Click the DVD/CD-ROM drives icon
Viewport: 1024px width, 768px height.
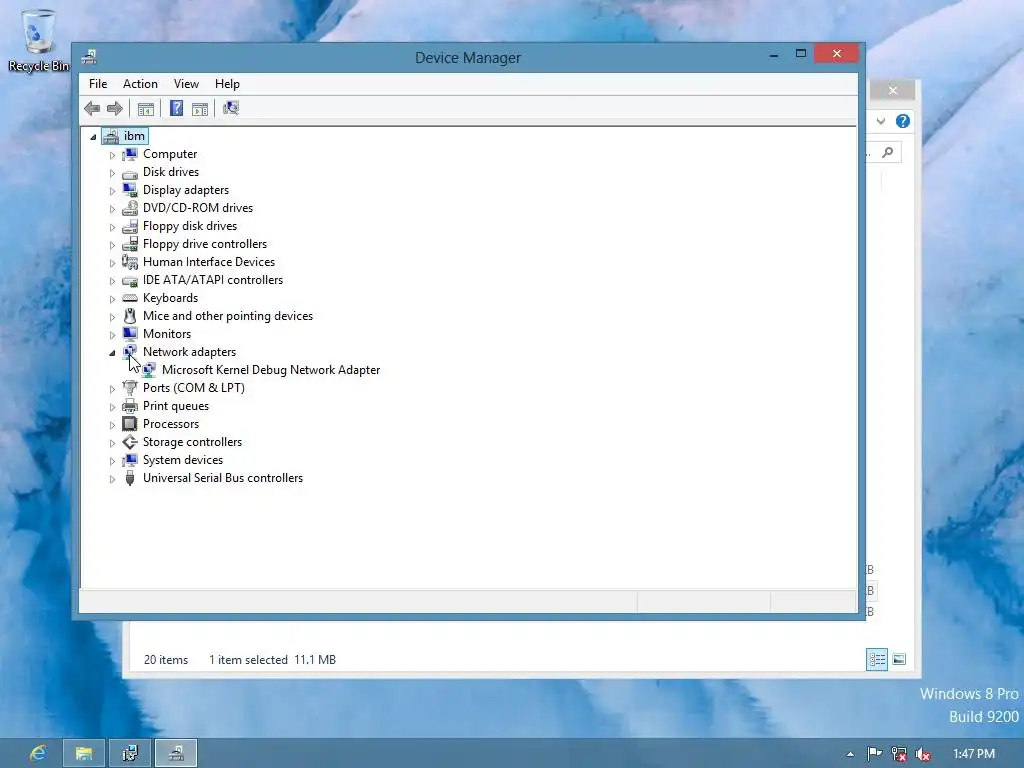pyautogui.click(x=130, y=208)
